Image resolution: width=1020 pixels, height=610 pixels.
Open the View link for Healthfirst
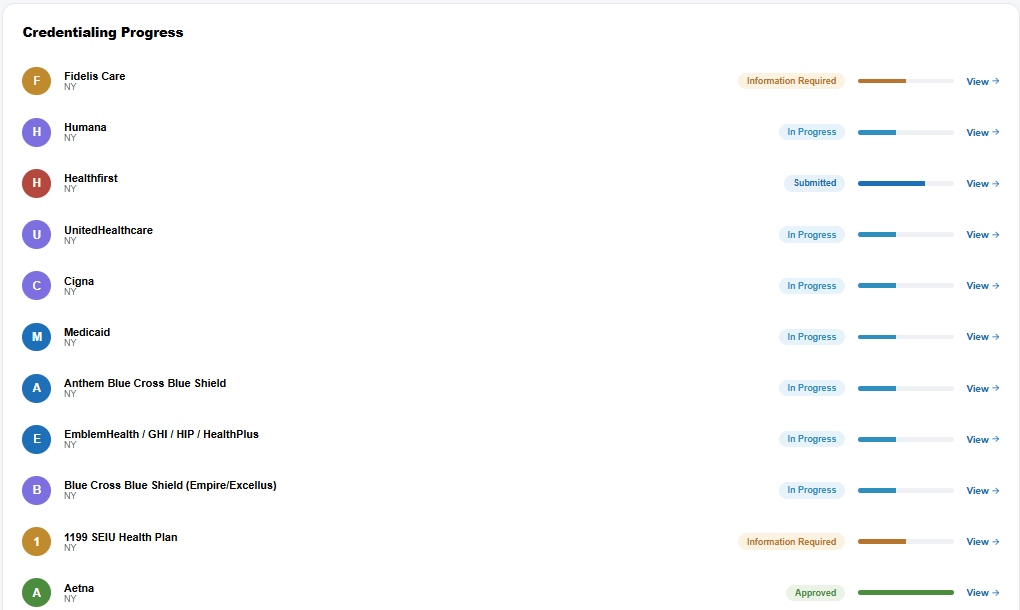pos(982,183)
